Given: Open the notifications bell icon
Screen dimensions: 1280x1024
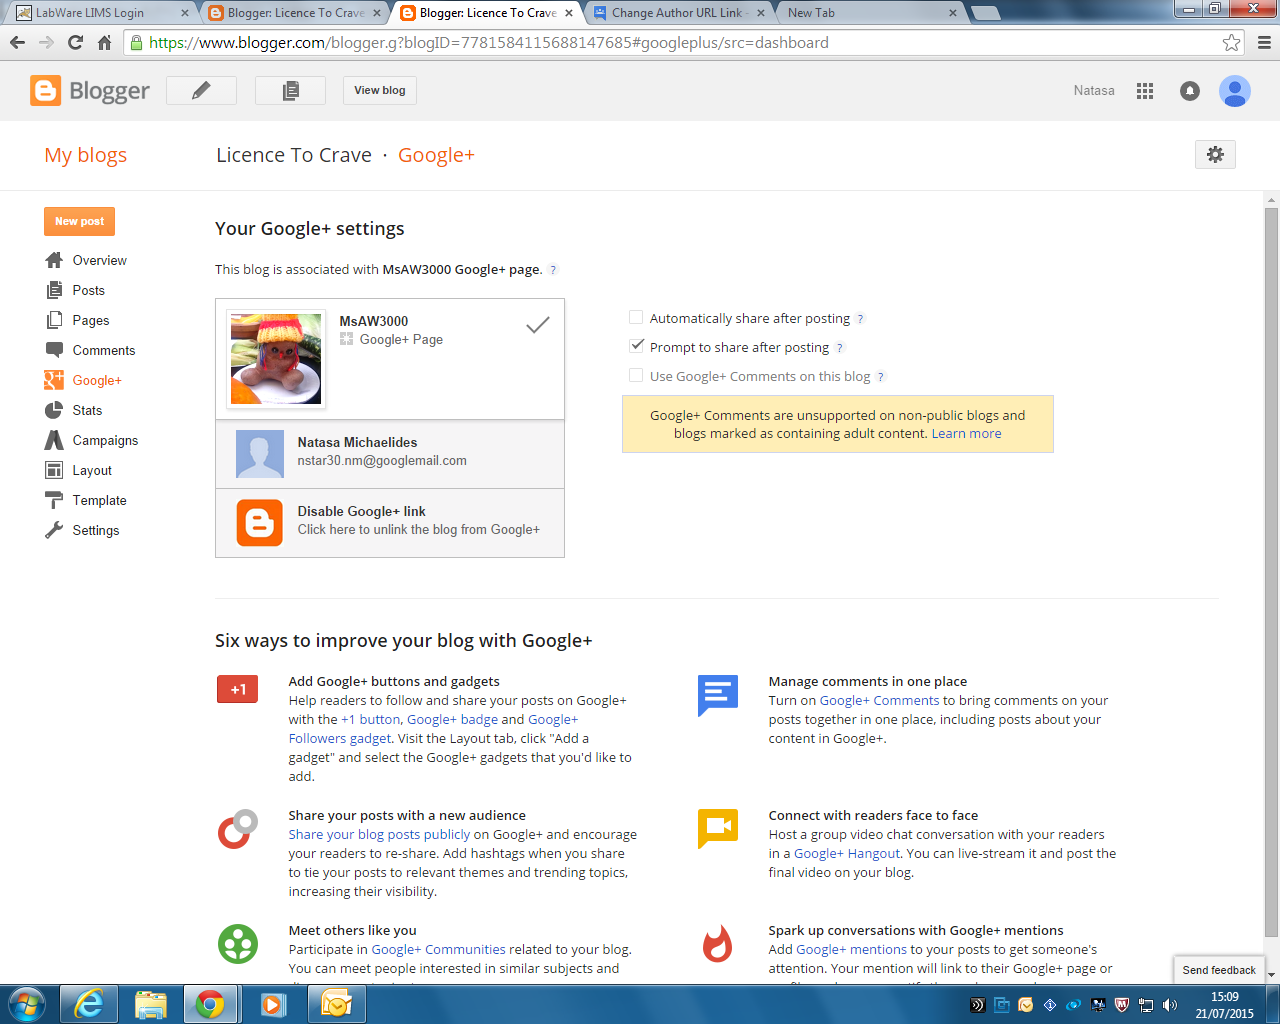Looking at the screenshot, I should coord(1190,90).
